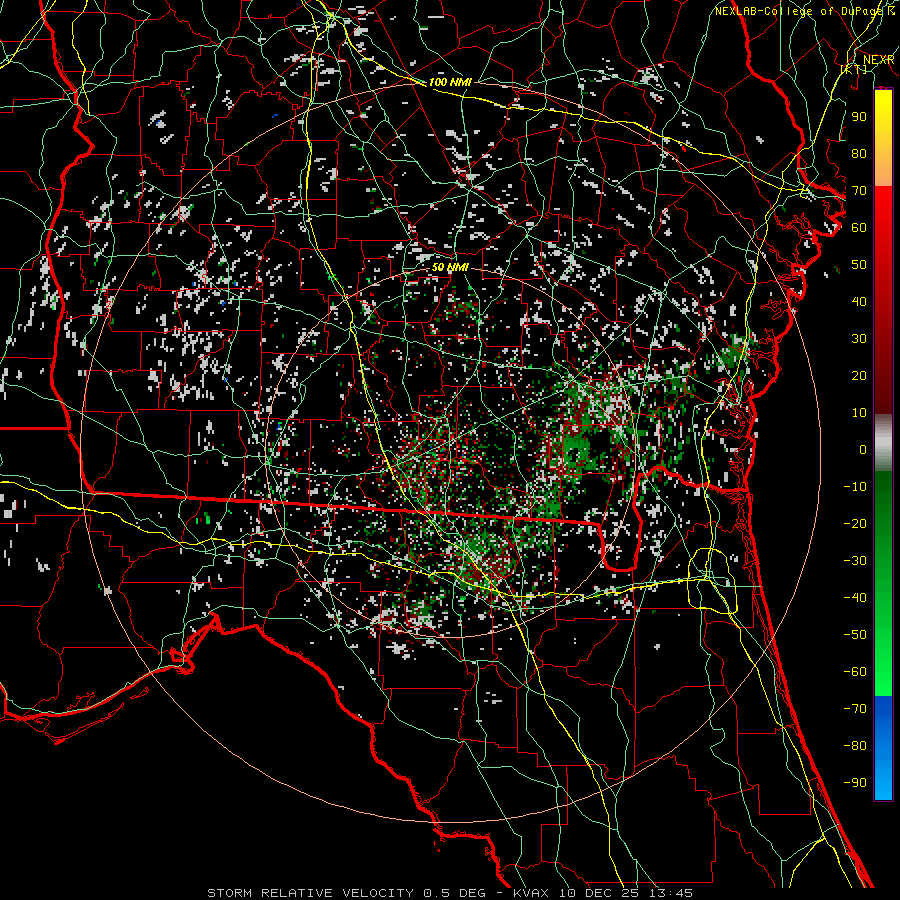Click the light blue bottom segment of color bar
Screen dimensions: 900x900
[x=883, y=781]
